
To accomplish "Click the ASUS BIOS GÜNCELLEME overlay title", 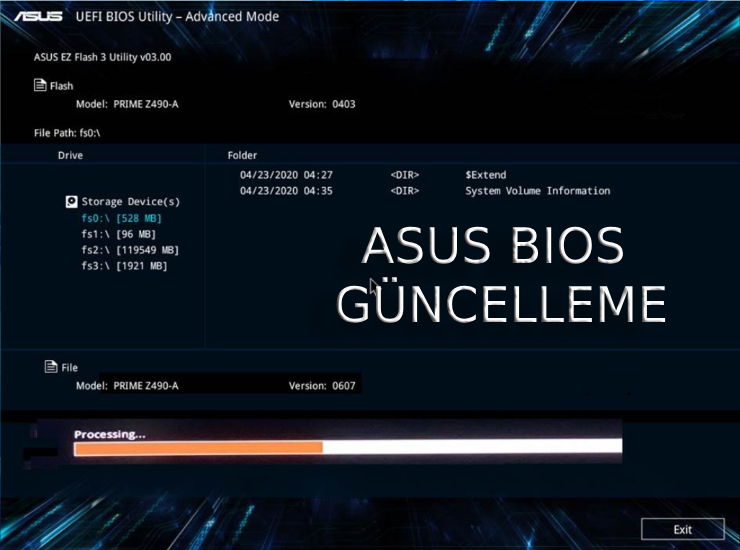I will (500, 275).
